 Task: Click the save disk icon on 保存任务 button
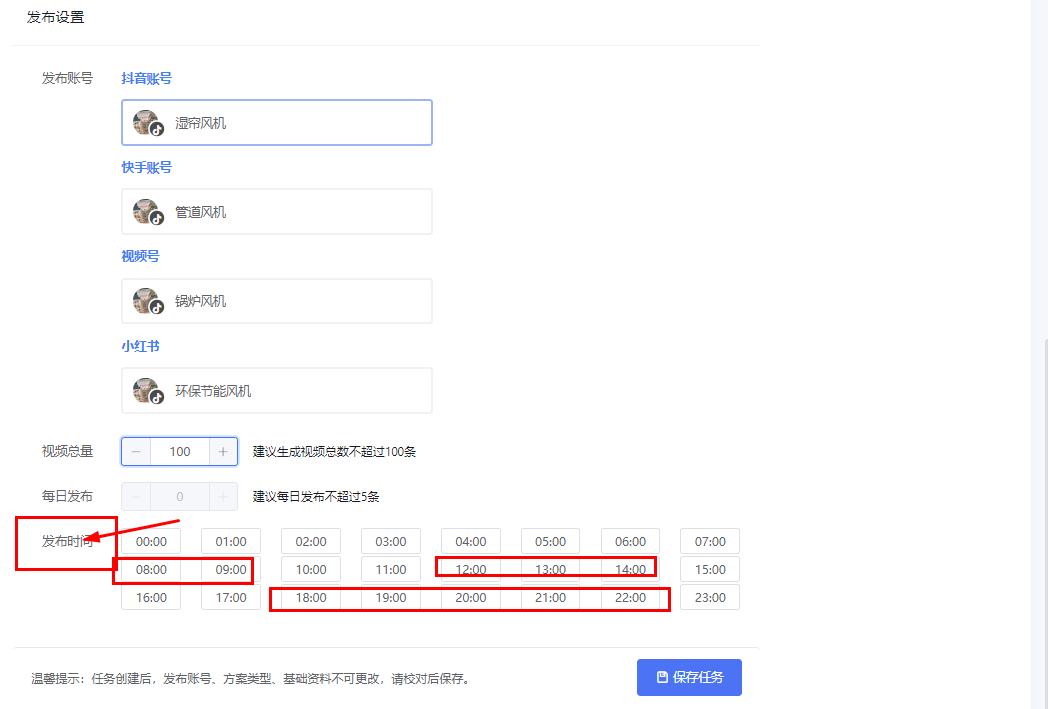(x=661, y=677)
